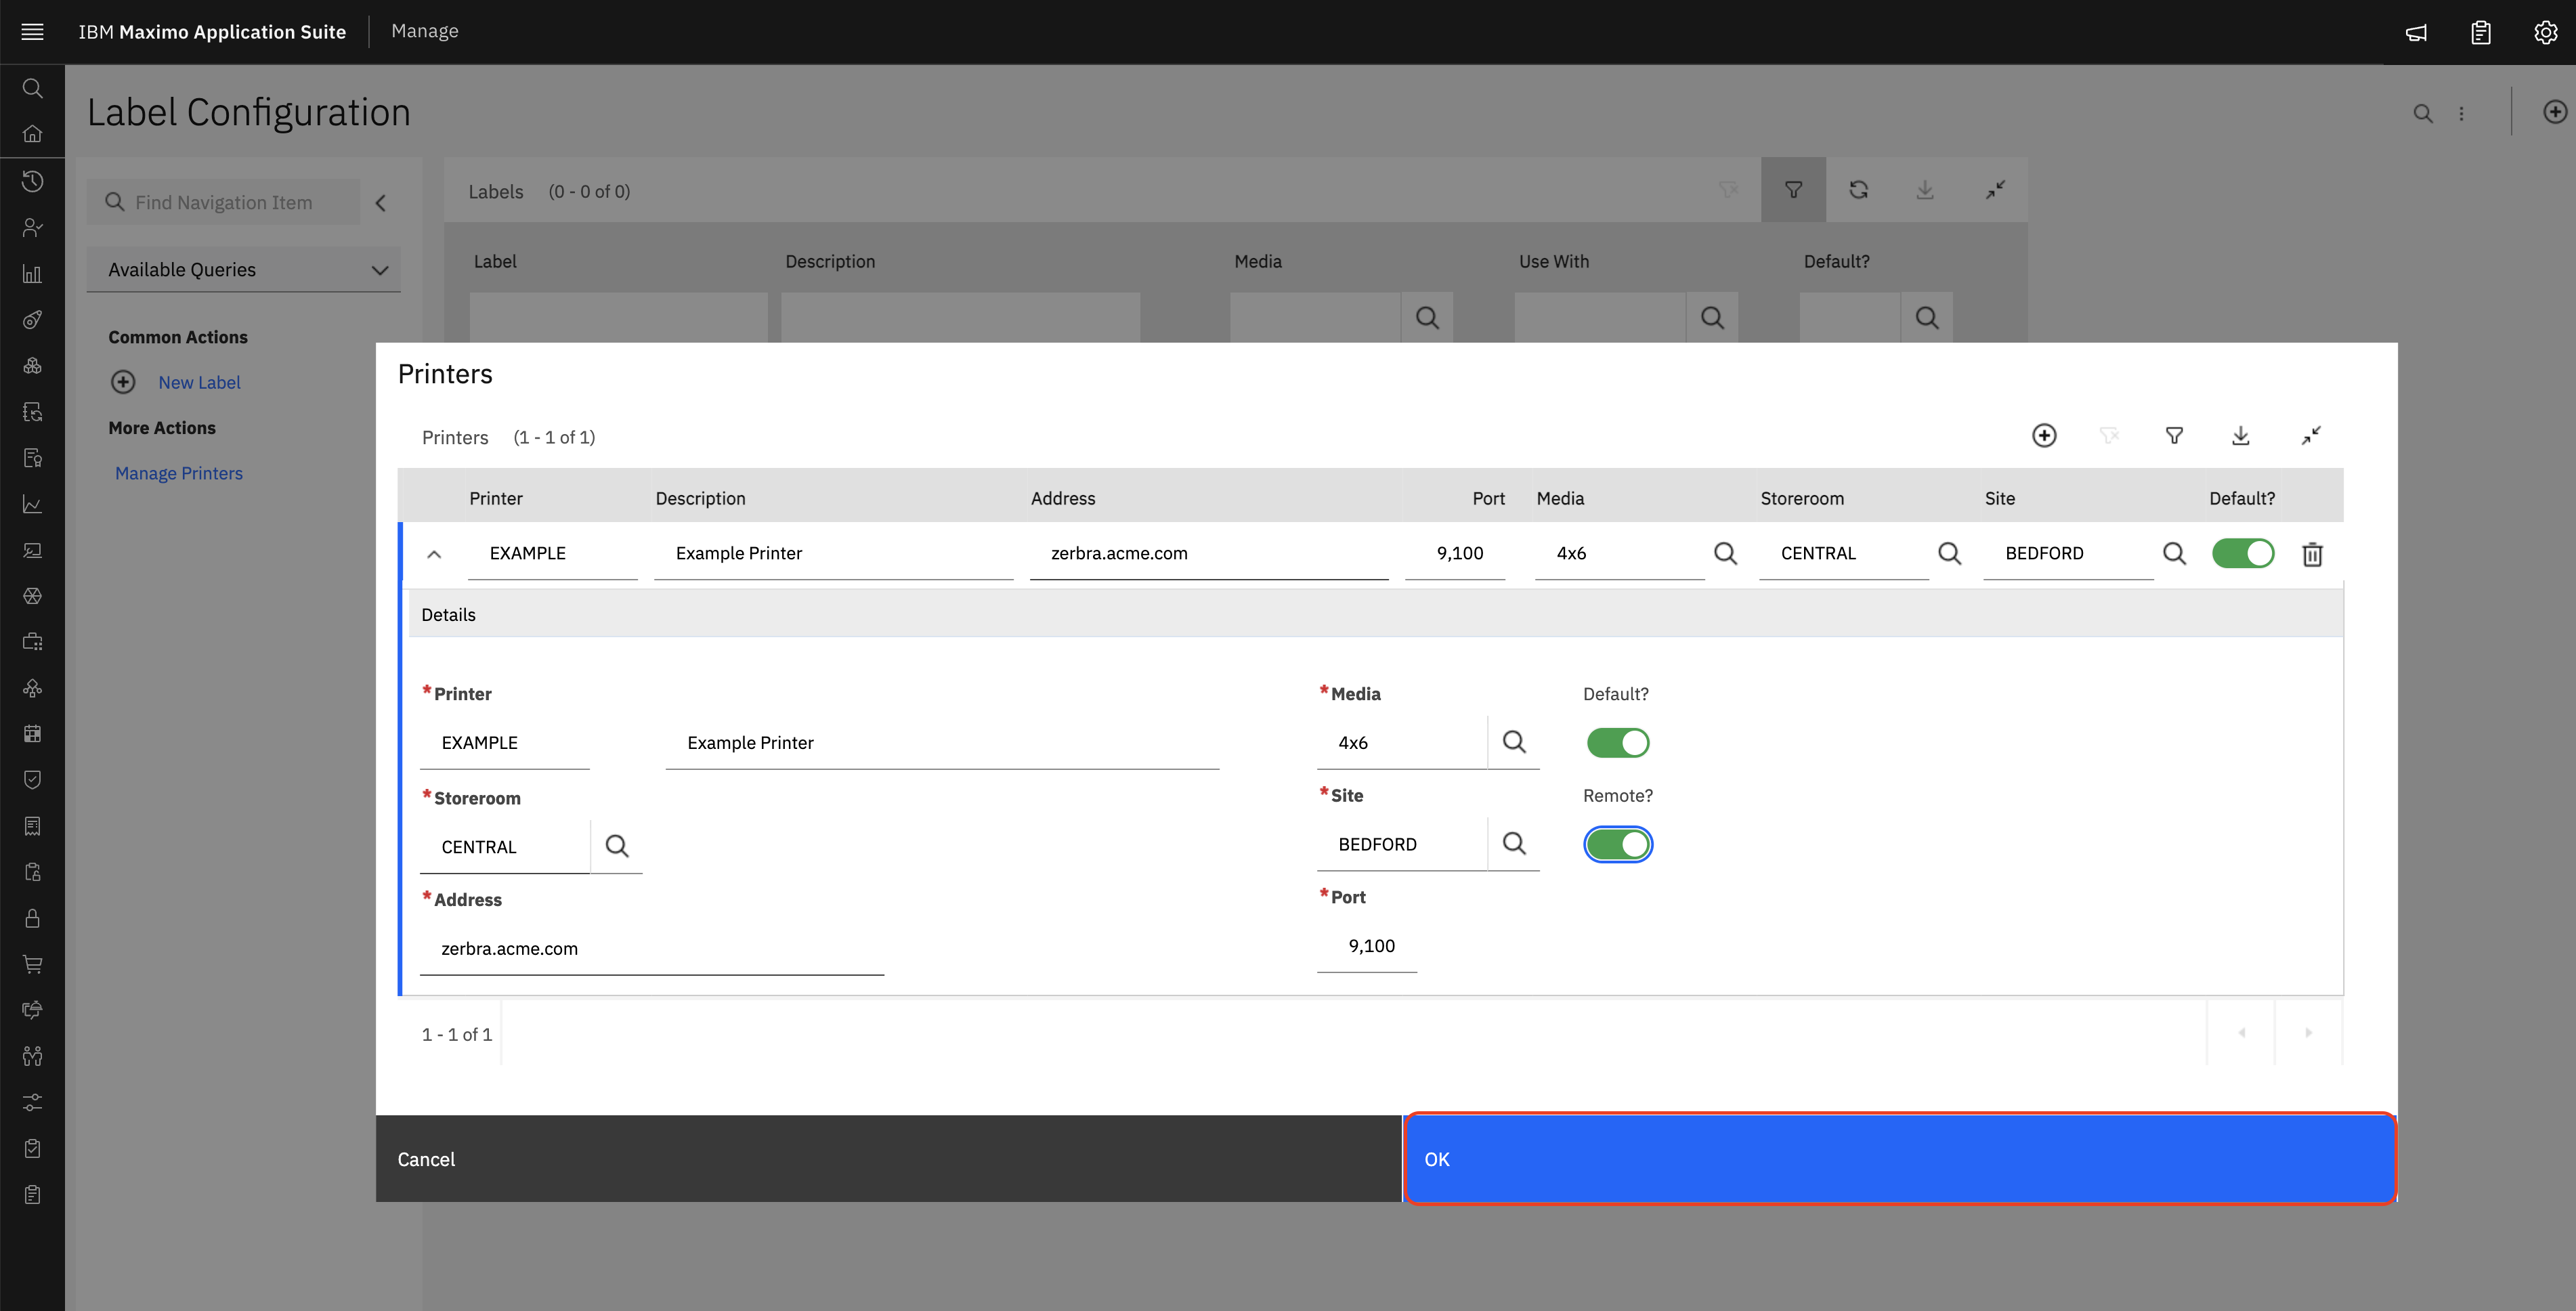Open Media lookup in printer Details section
Image resolution: width=2576 pixels, height=1311 pixels.
pos(1514,742)
